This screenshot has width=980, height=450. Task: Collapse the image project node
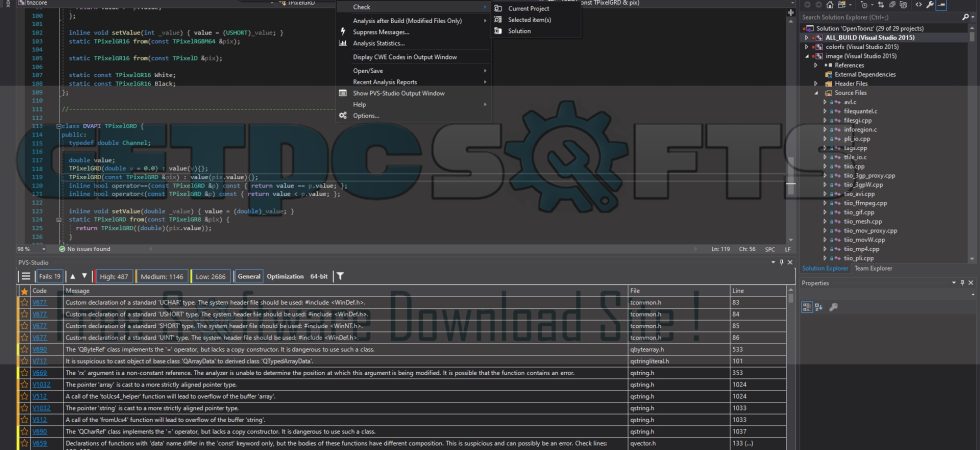(807, 56)
